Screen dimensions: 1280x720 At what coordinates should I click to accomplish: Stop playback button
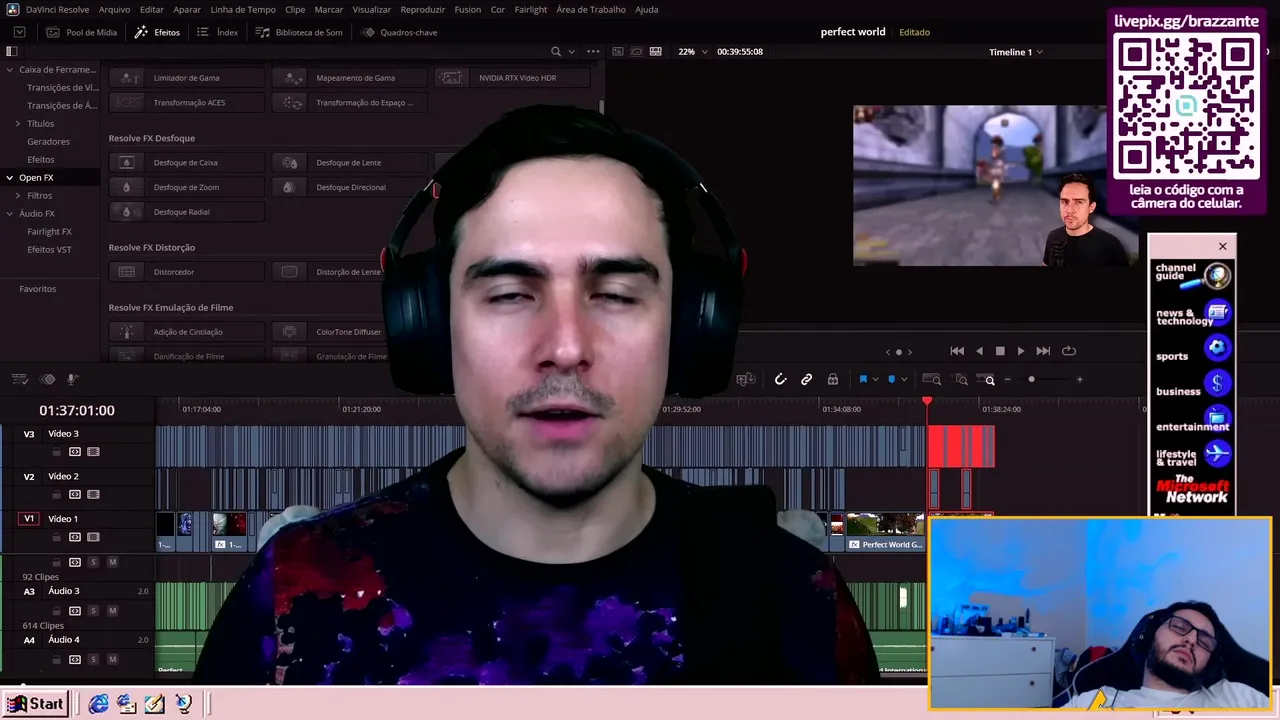[1000, 351]
